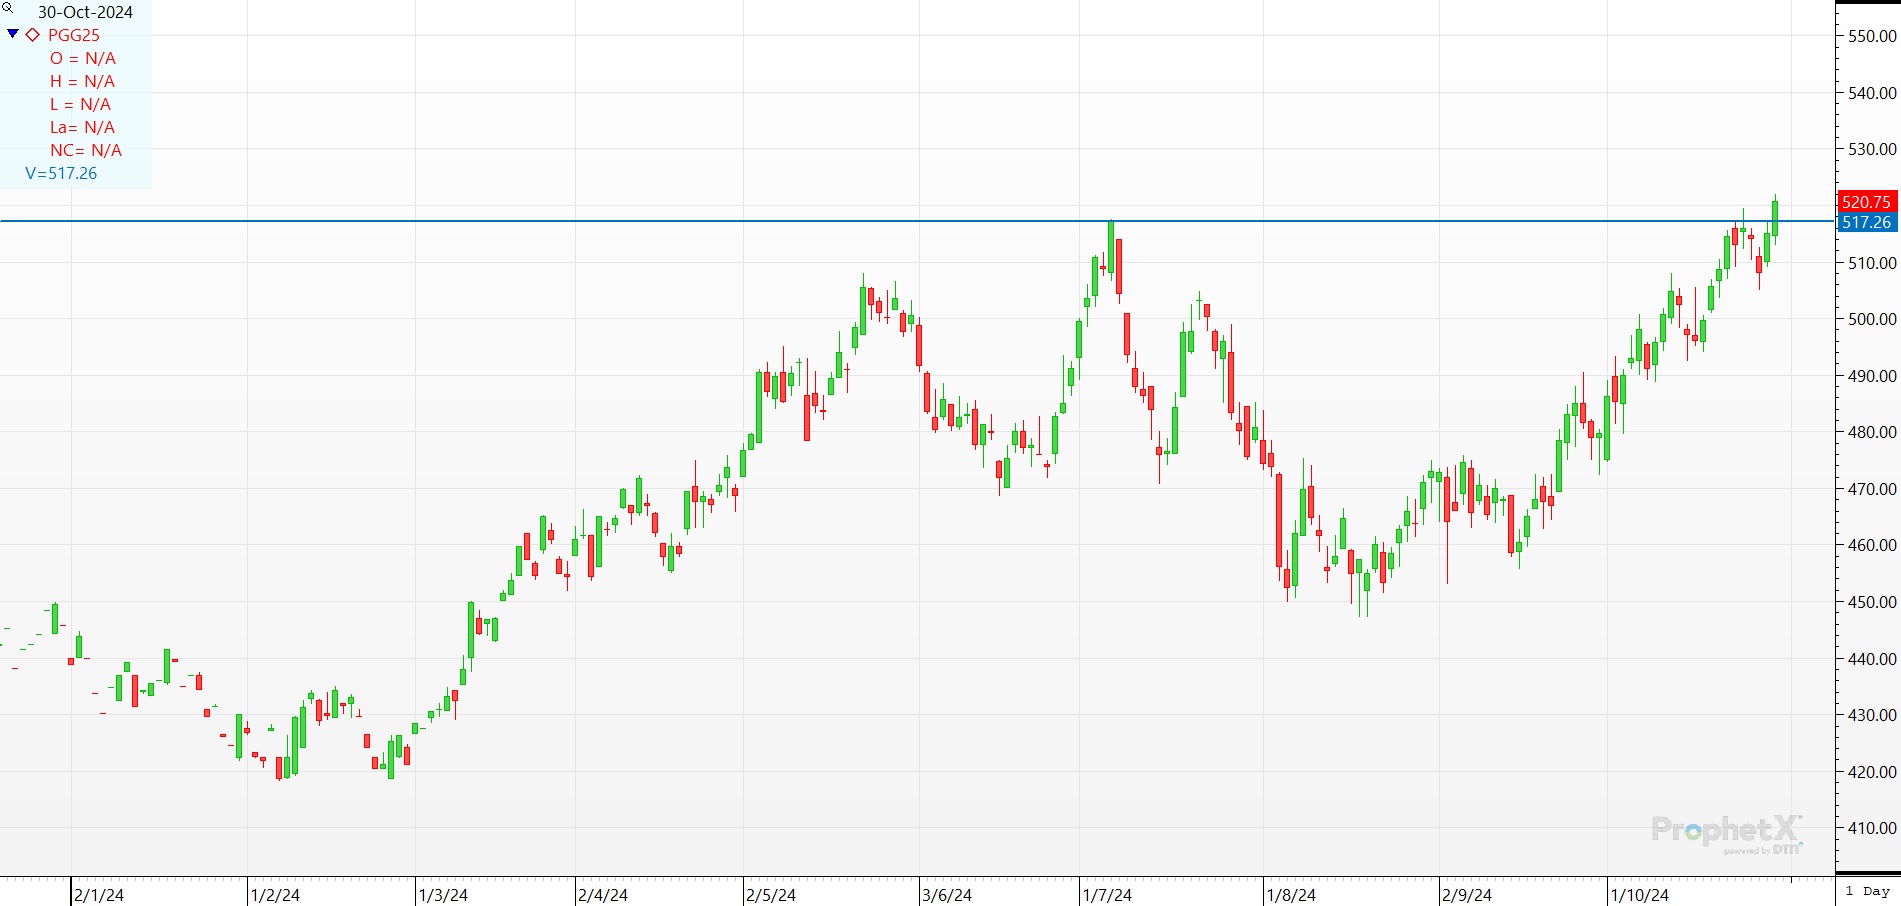Click the 480.00 price axis label
The image size is (1901, 906).
1872,432
